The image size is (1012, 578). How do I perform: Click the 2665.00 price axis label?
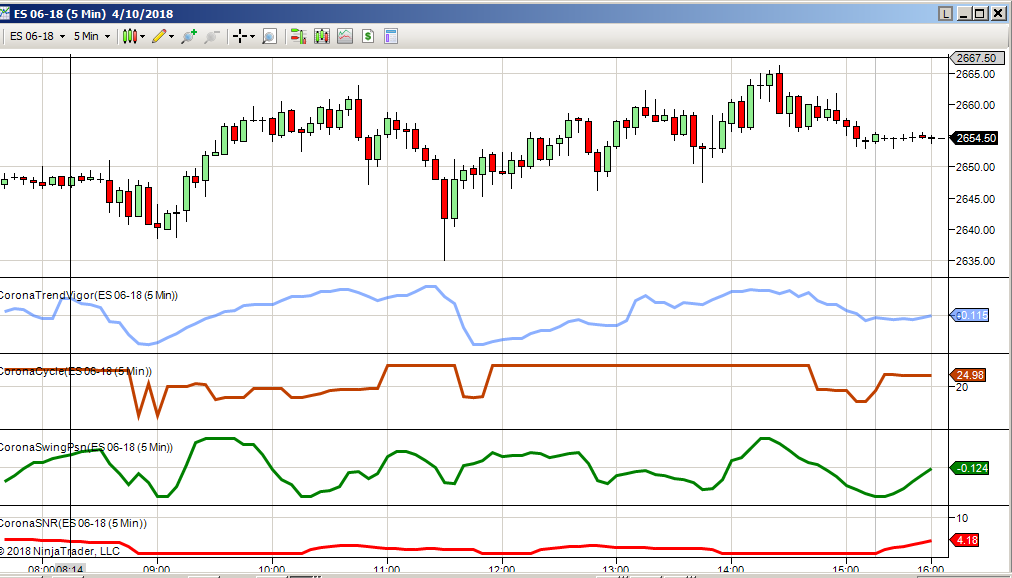pyautogui.click(x=975, y=74)
